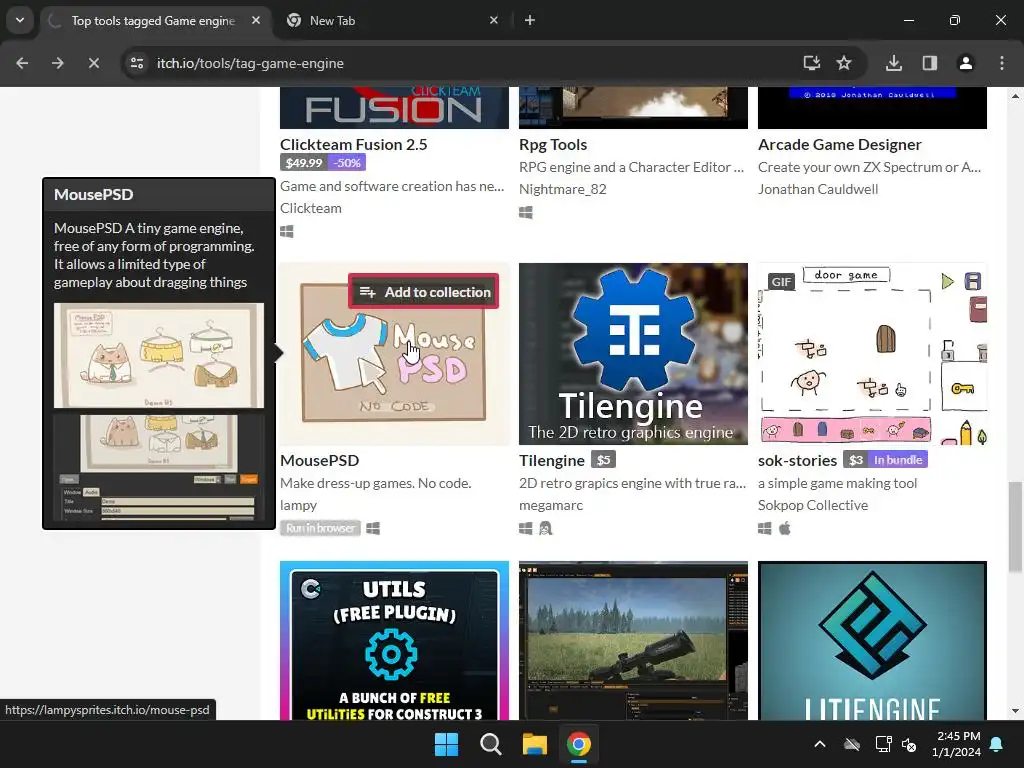Image resolution: width=1024 pixels, height=768 pixels.
Task: Close the Game engine tab
Action: pyautogui.click(x=256, y=20)
